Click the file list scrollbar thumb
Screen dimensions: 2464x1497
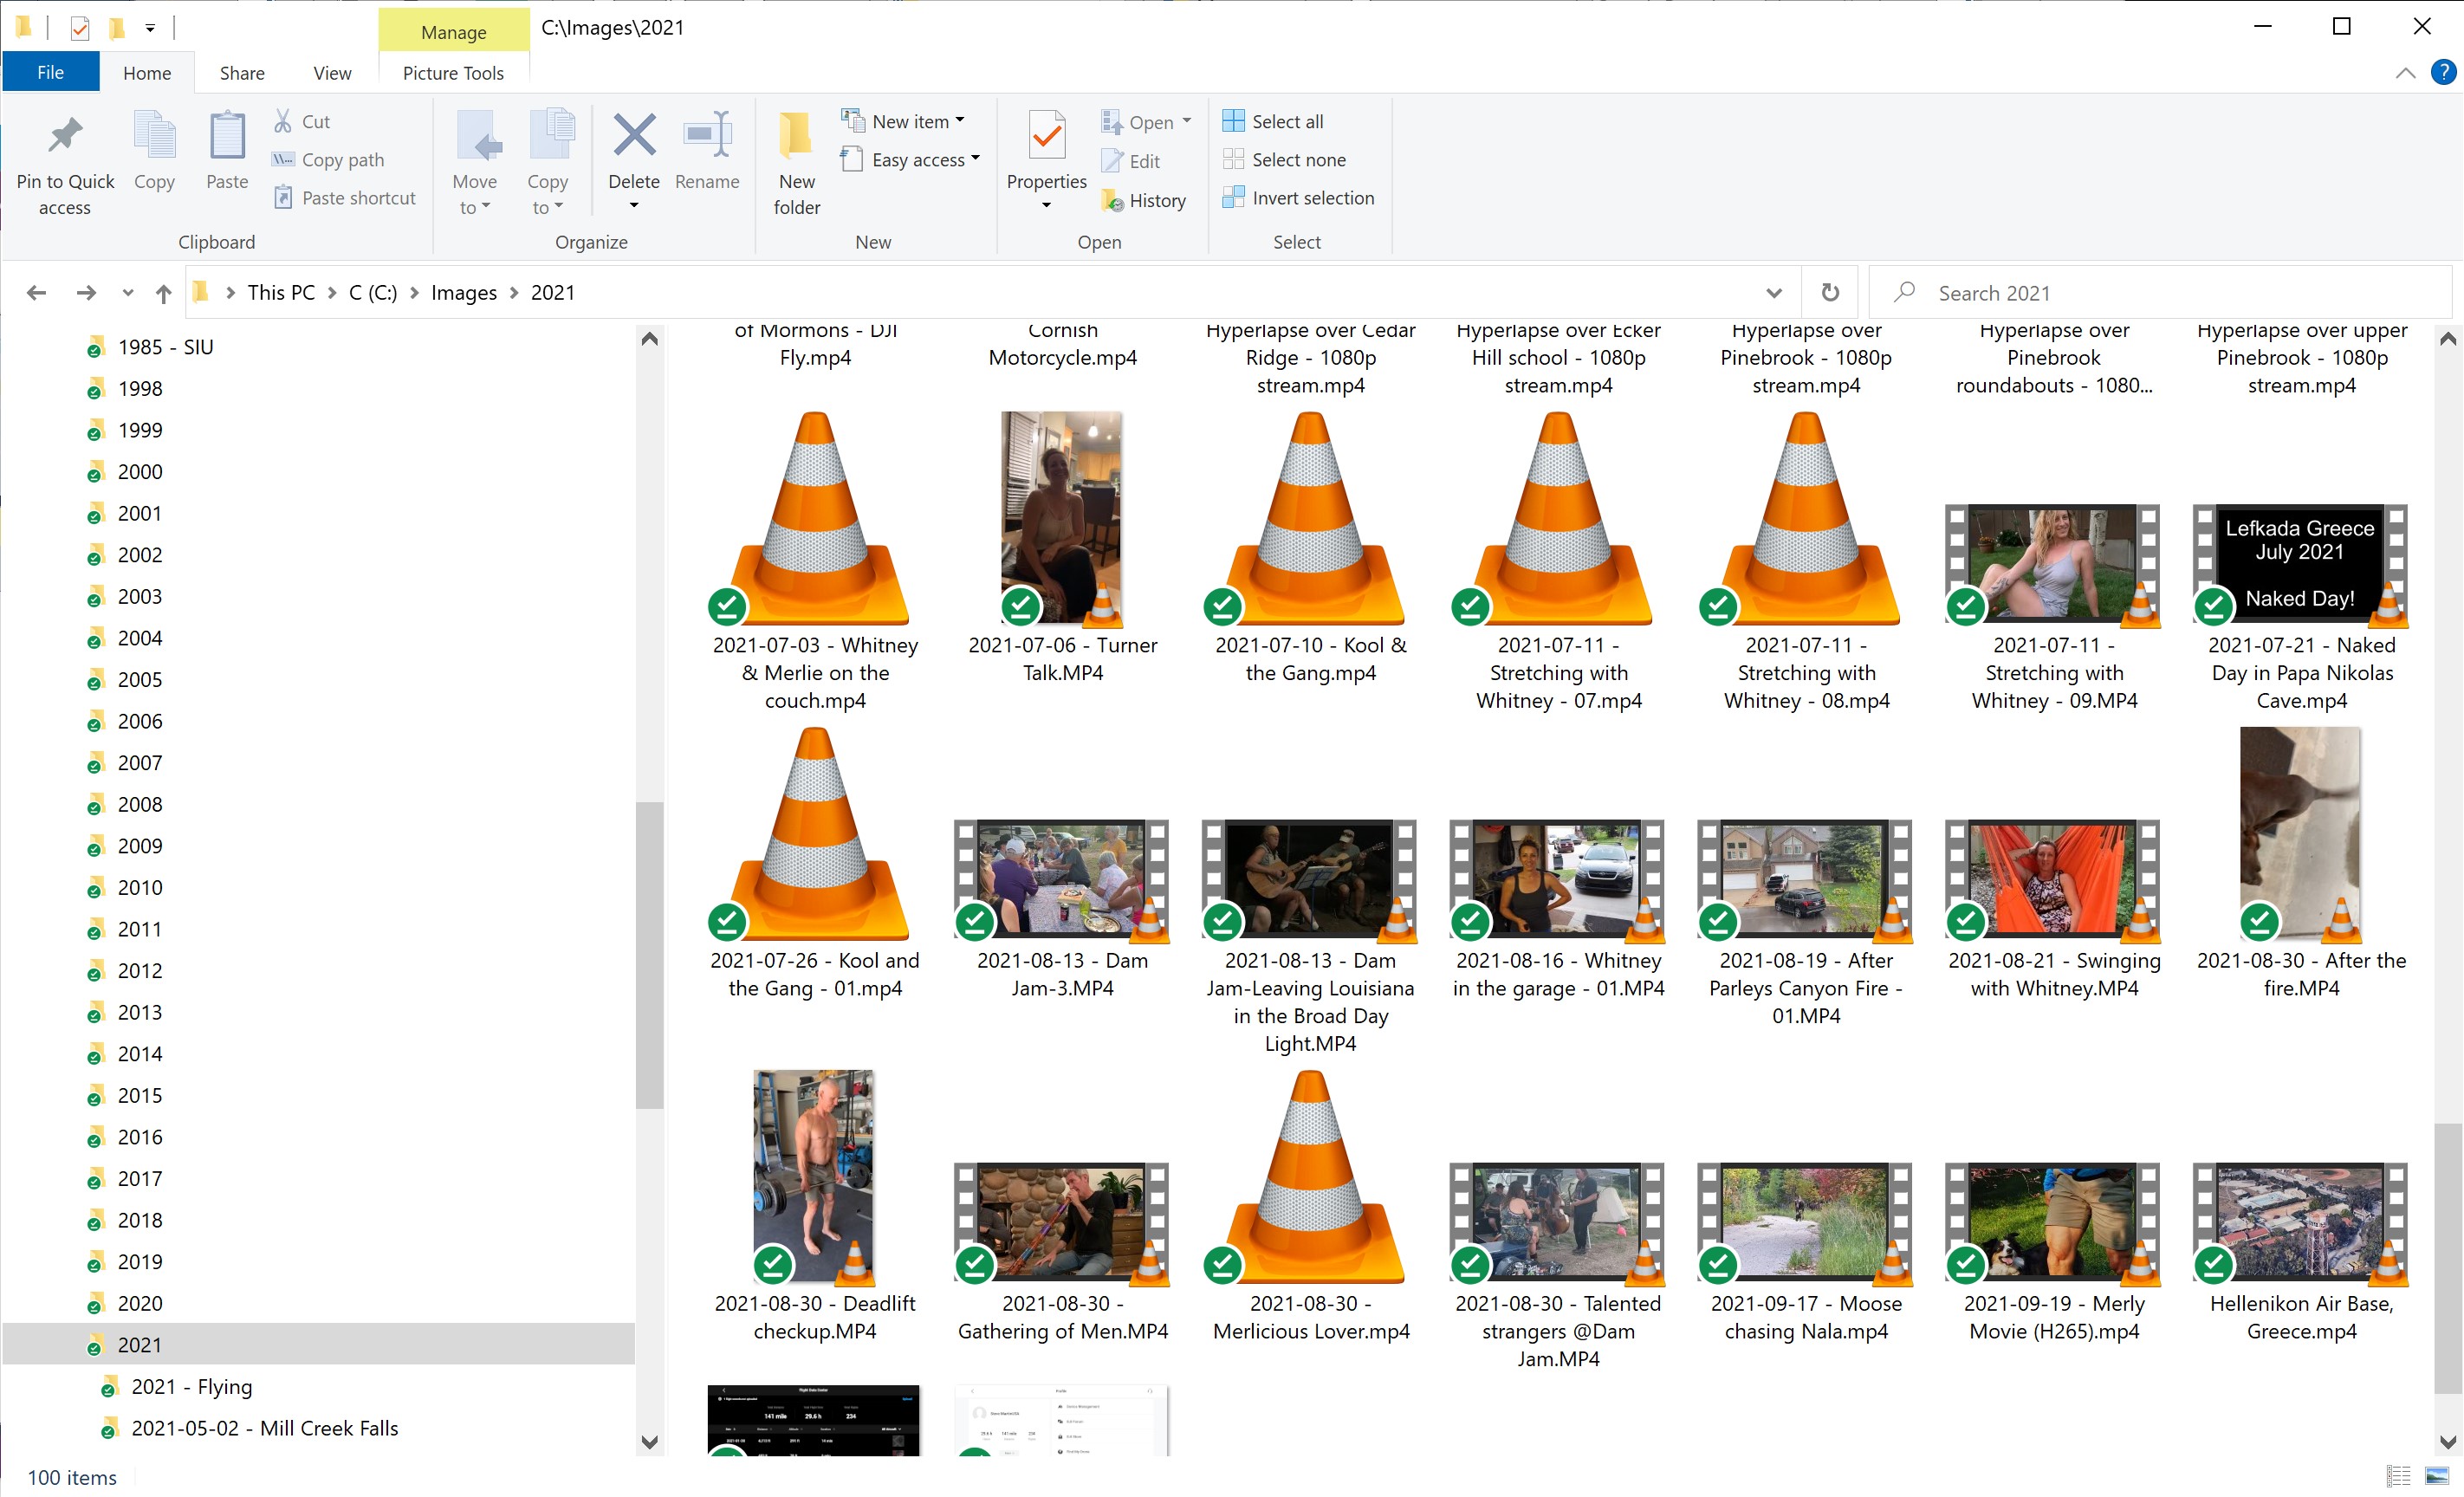pos(2447,1258)
